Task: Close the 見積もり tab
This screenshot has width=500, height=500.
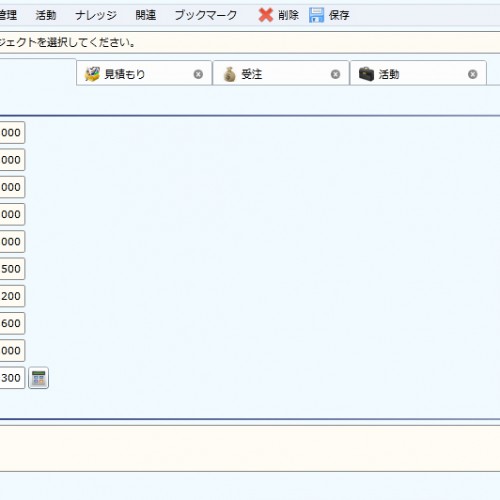Action: click(x=198, y=74)
